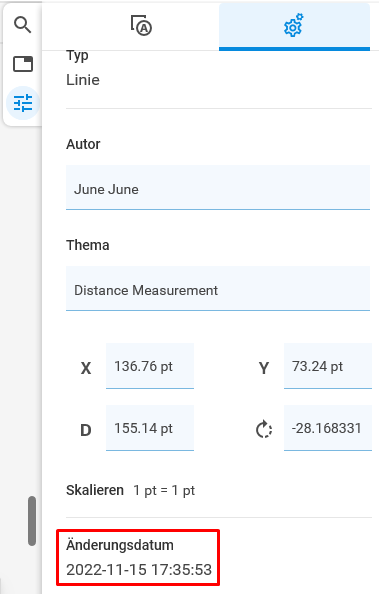The width and height of the screenshot is (379, 594).
Task: Click the X coordinate label
Action: tap(86, 368)
